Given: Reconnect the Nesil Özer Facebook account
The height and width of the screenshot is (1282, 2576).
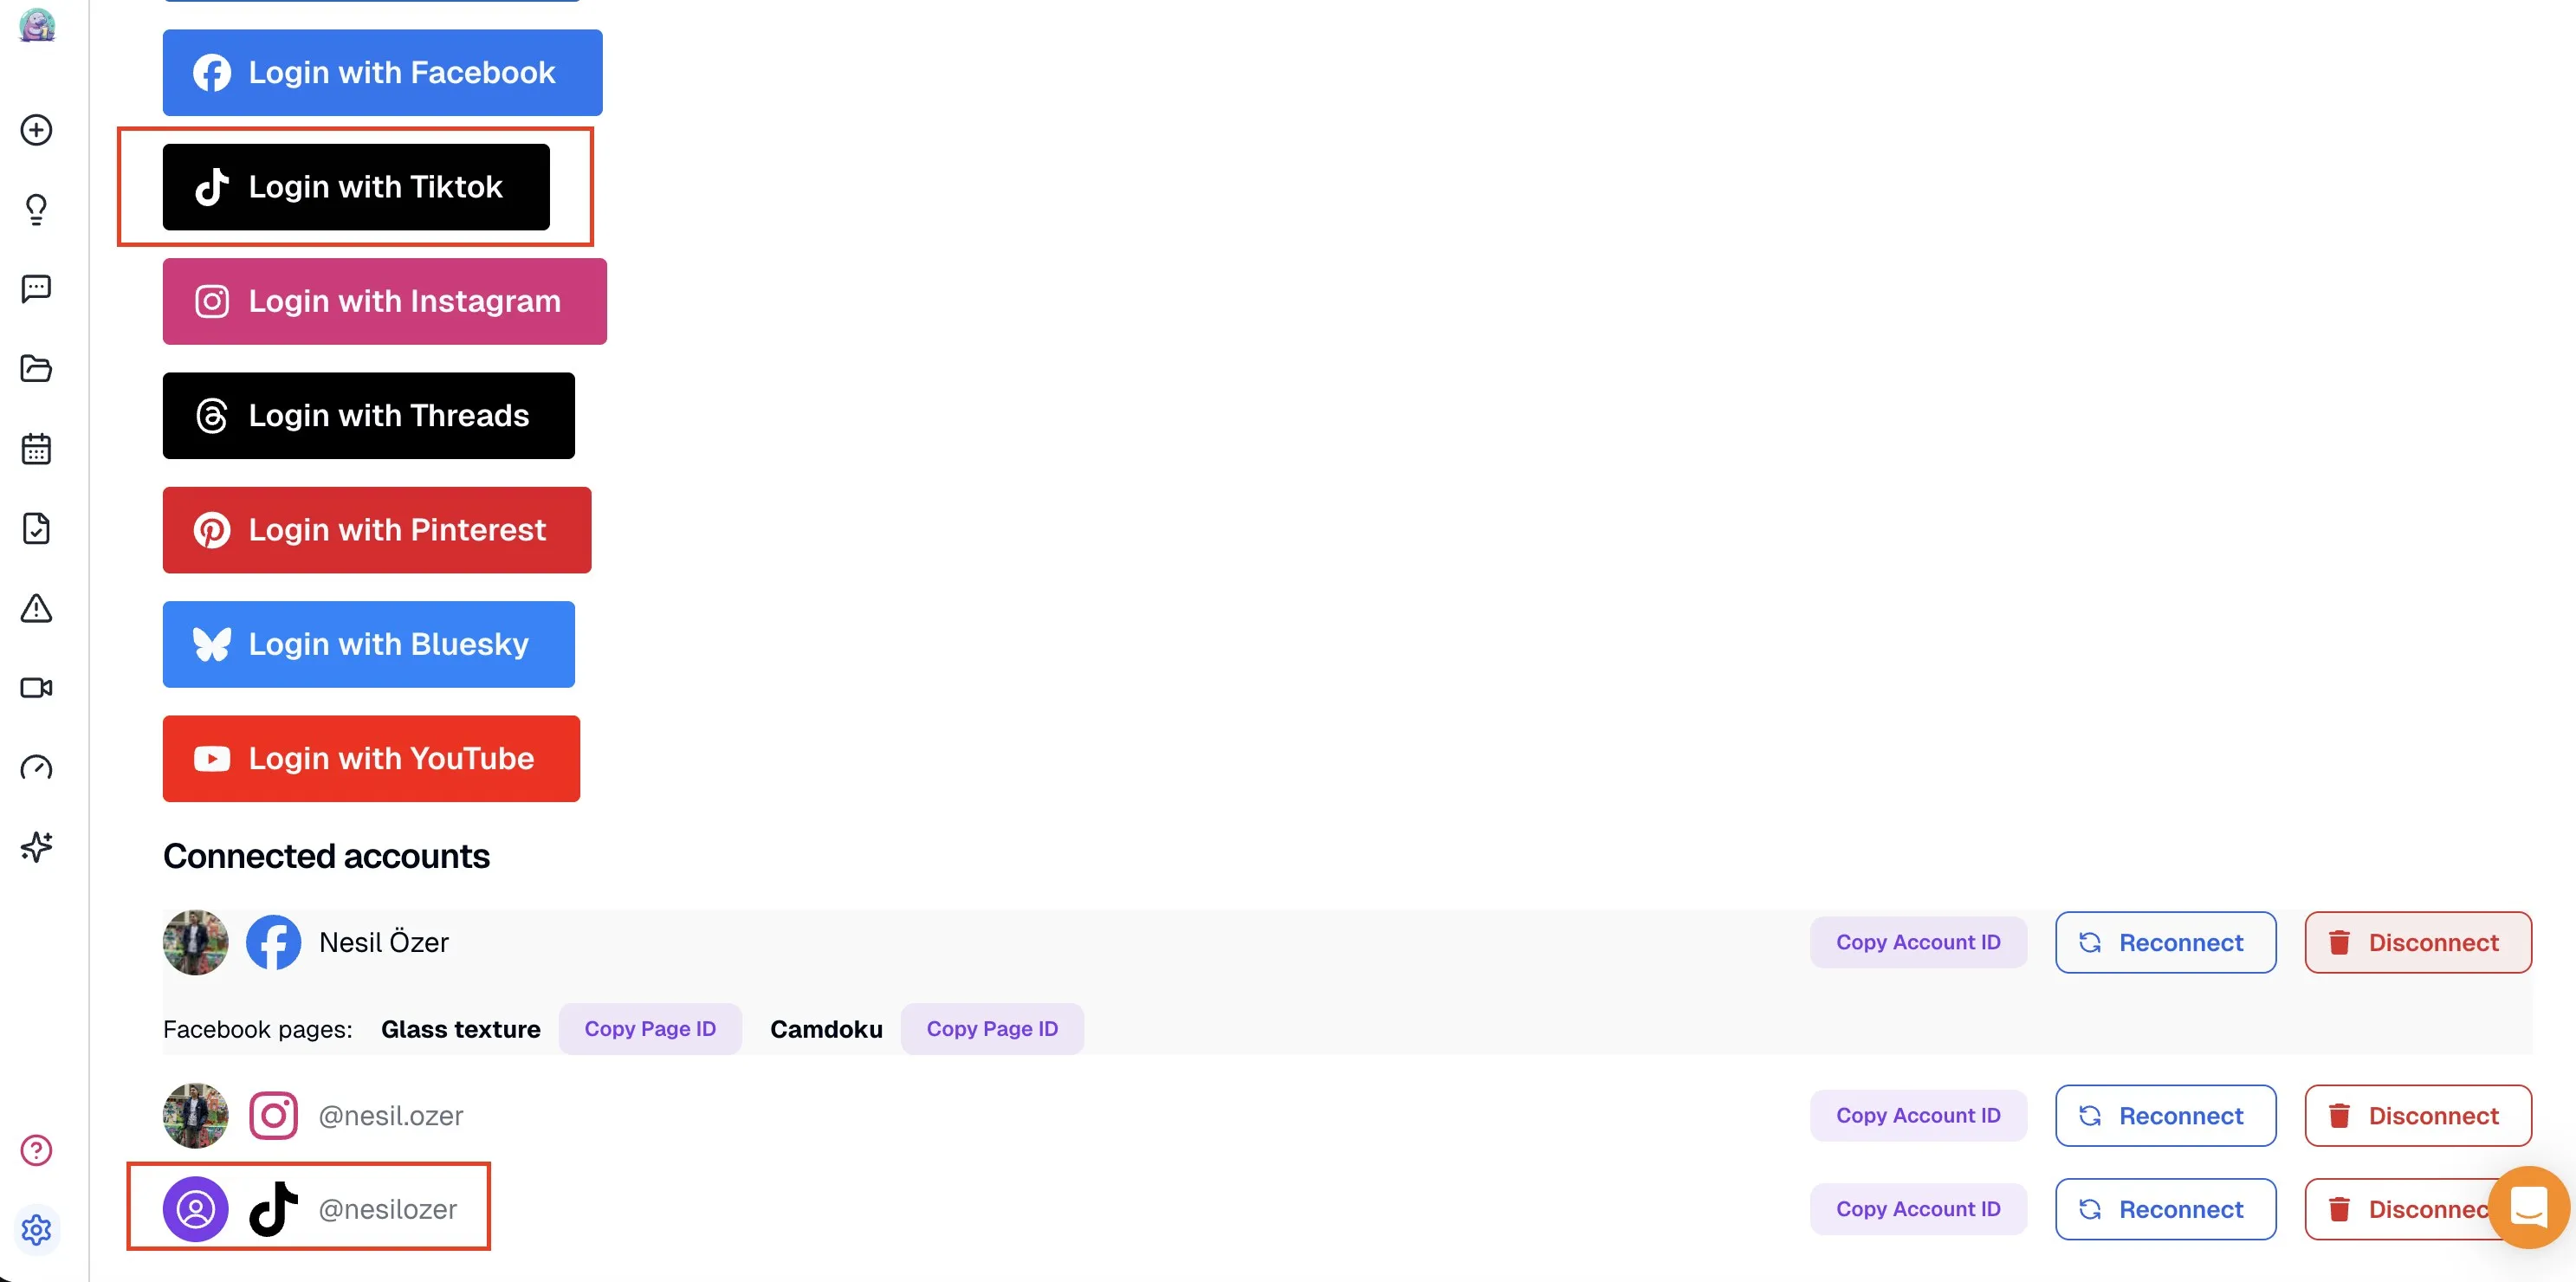Looking at the screenshot, I should pos(2165,942).
